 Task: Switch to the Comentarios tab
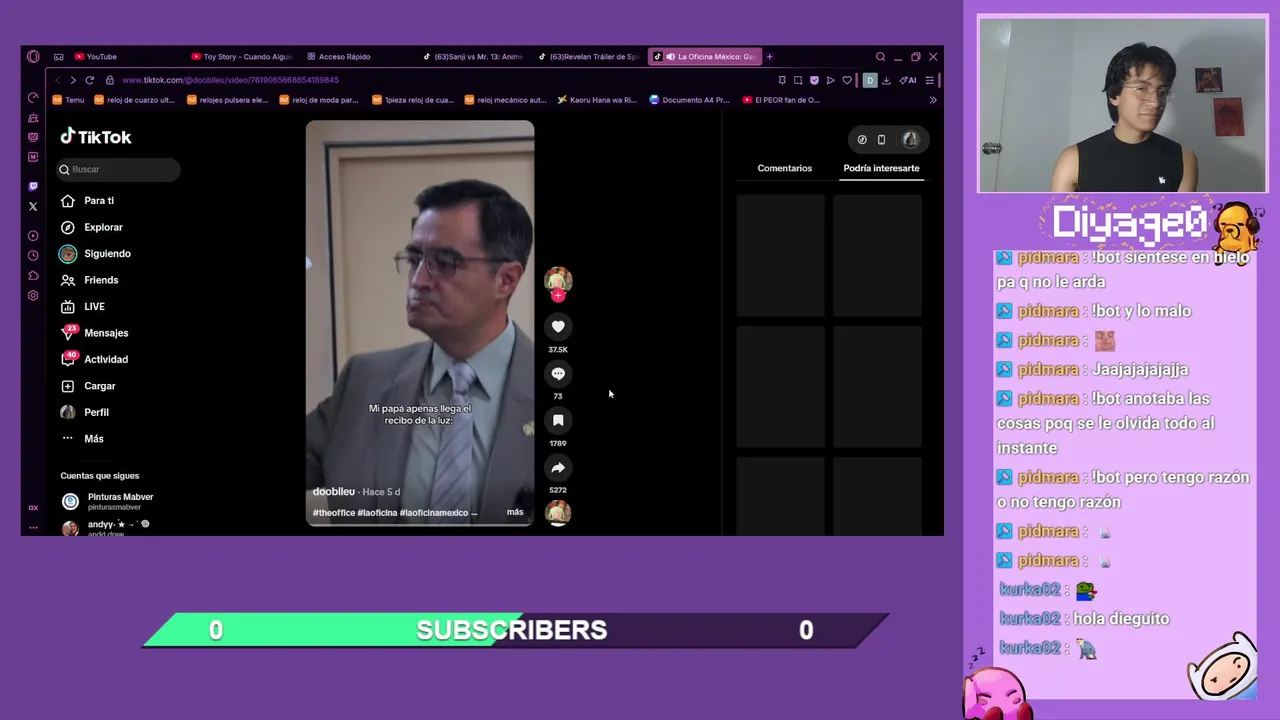tap(784, 168)
